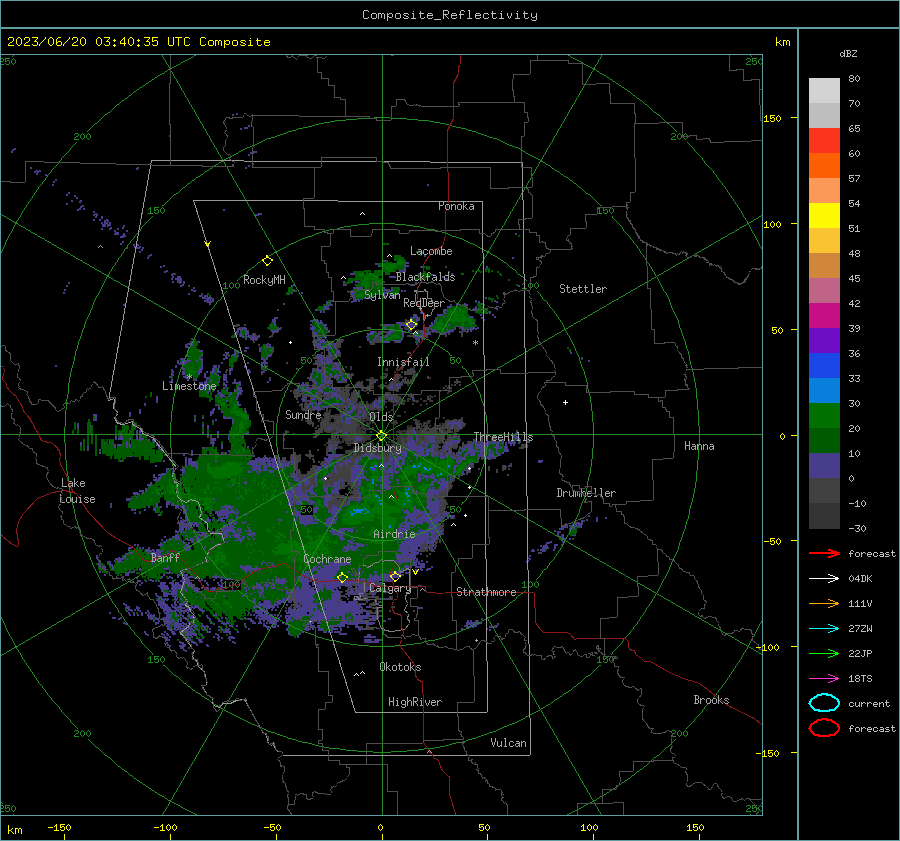This screenshot has height=841, width=900.
Task: Pick the bright yellow 51–54 dBZ swatch
Action: point(824,216)
